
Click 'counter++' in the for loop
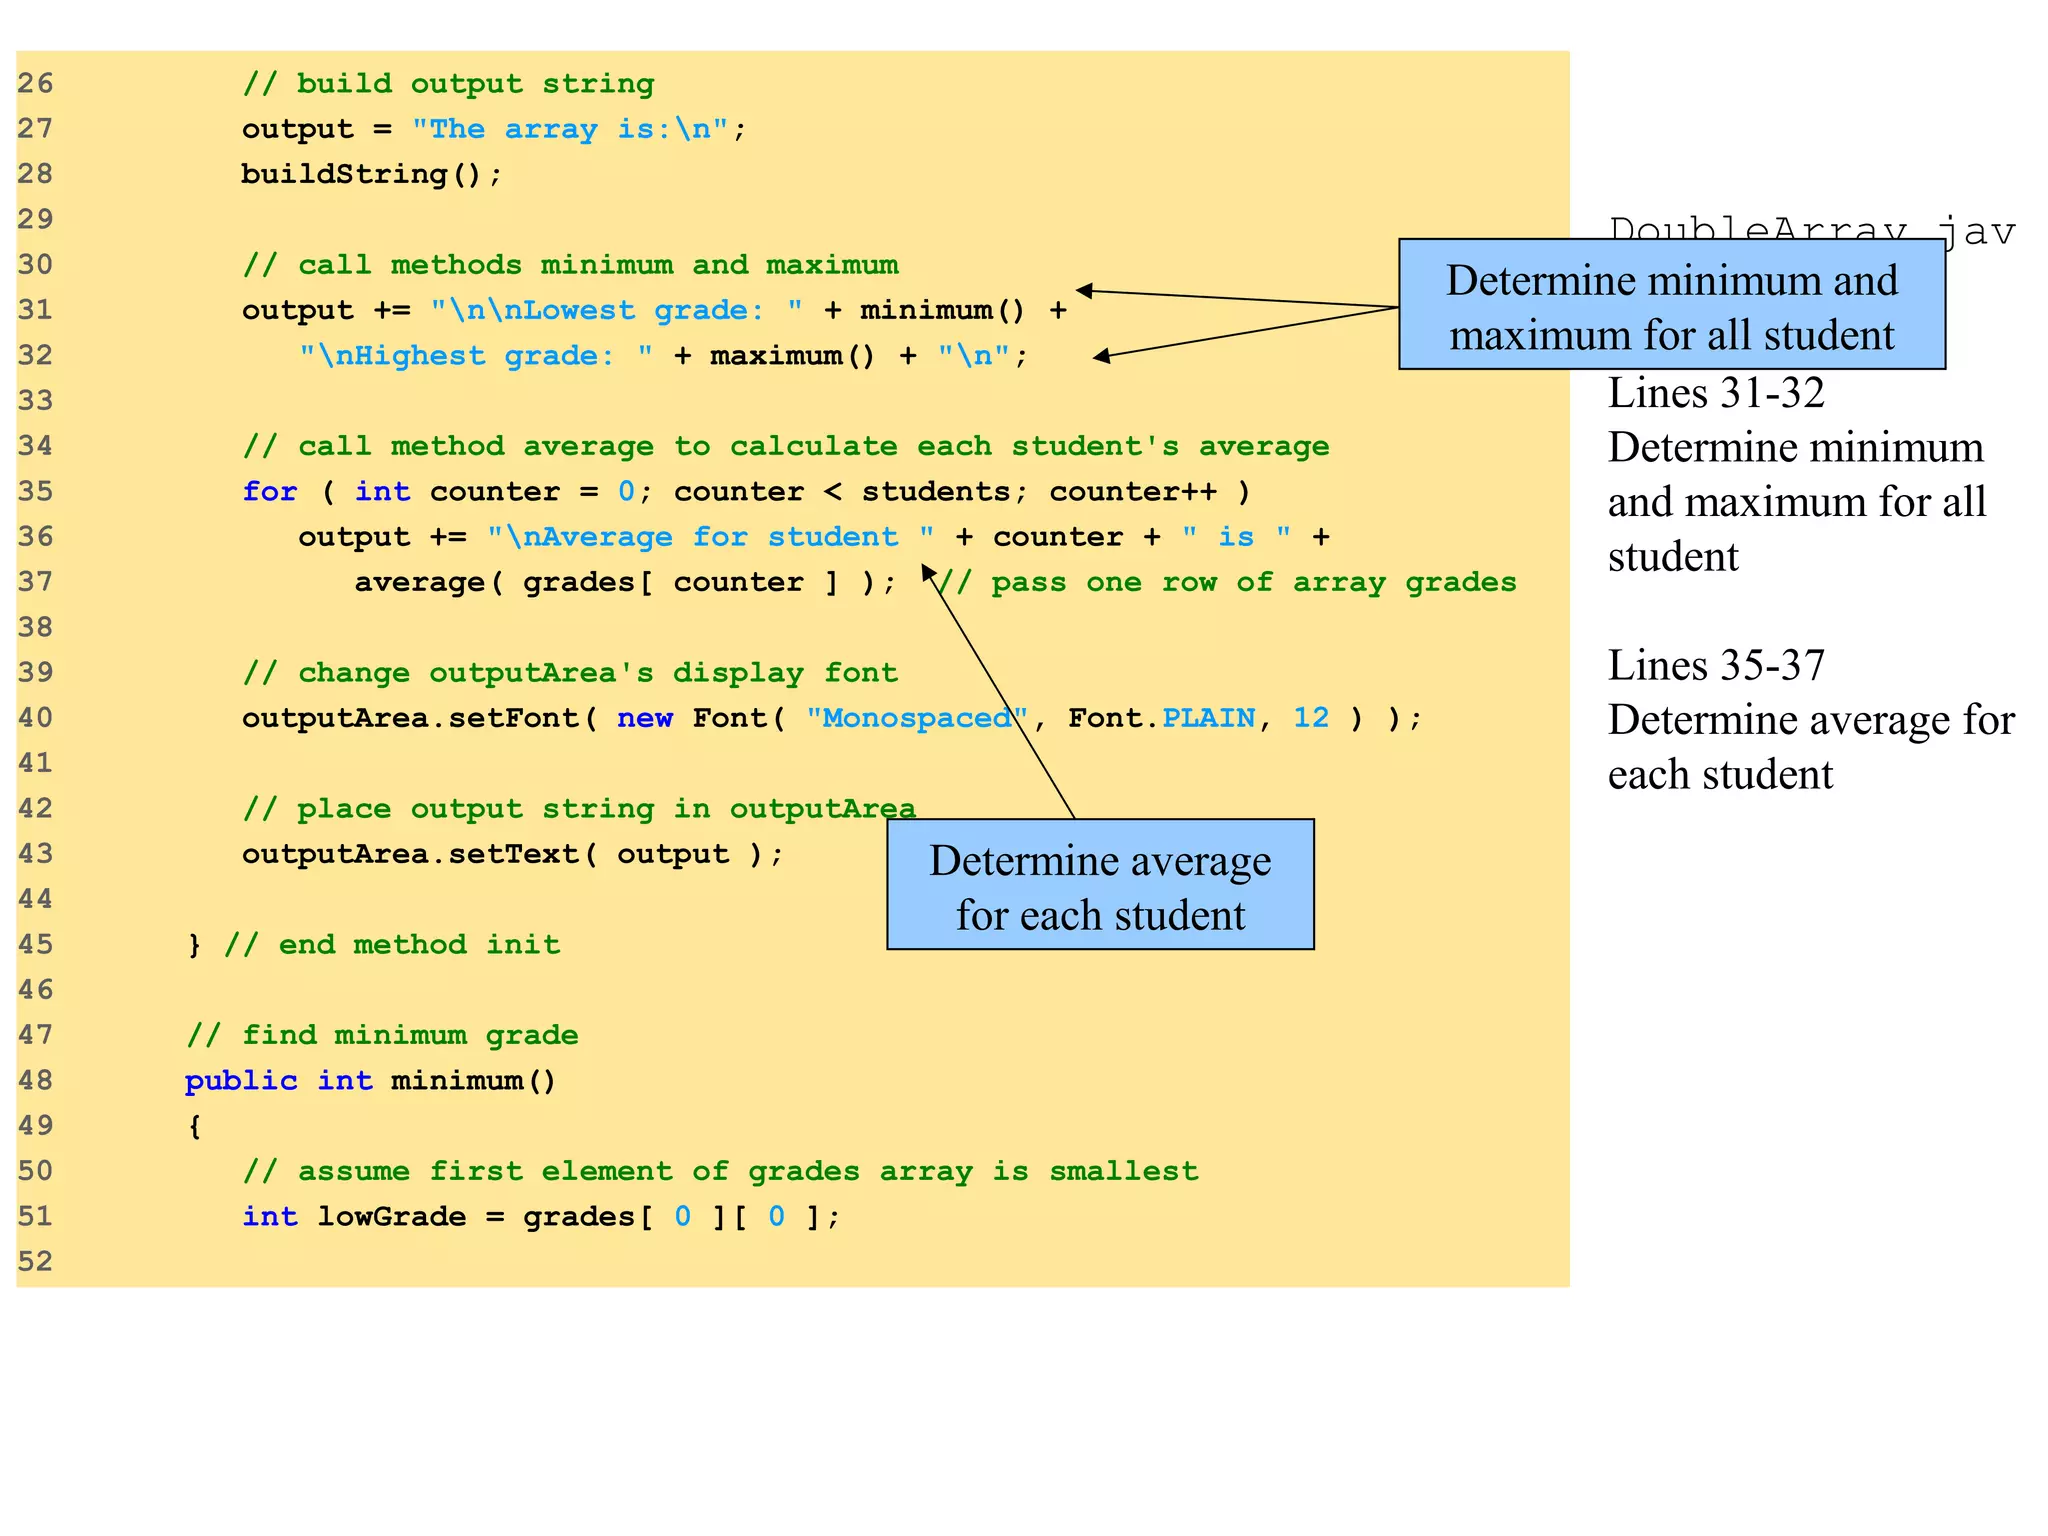(1133, 492)
